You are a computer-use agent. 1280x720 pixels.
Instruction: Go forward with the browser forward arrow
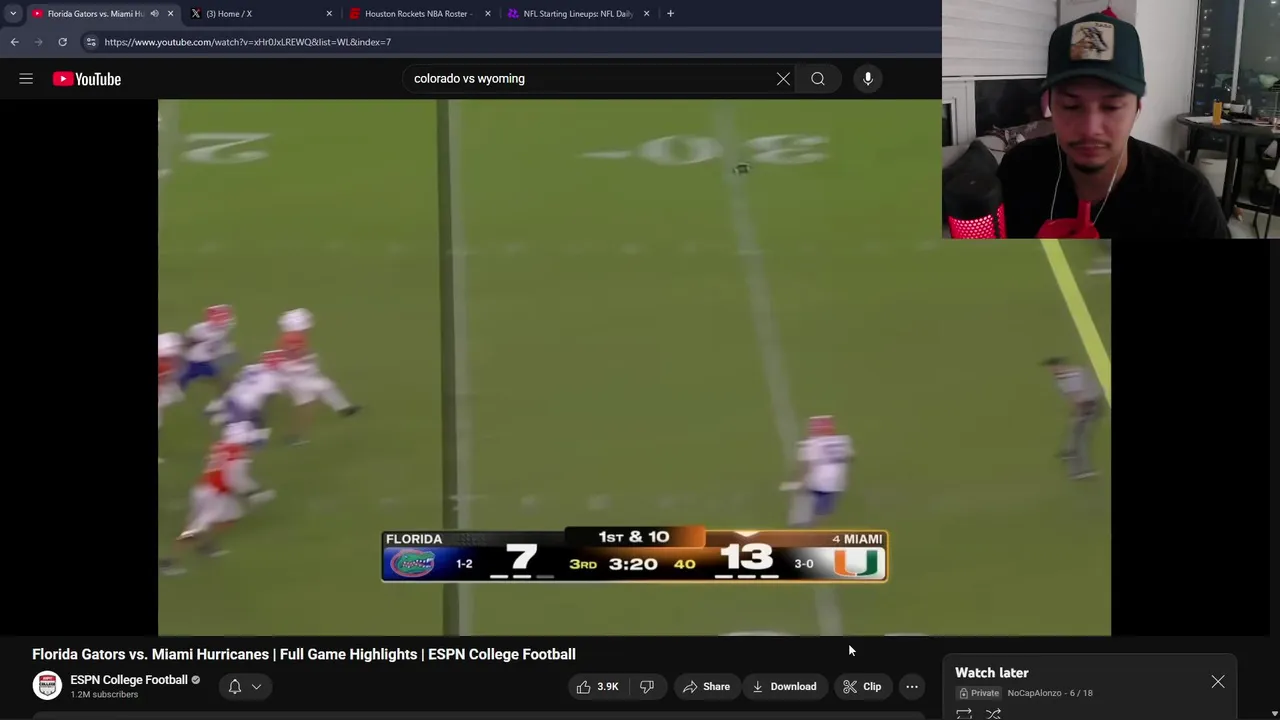38,42
